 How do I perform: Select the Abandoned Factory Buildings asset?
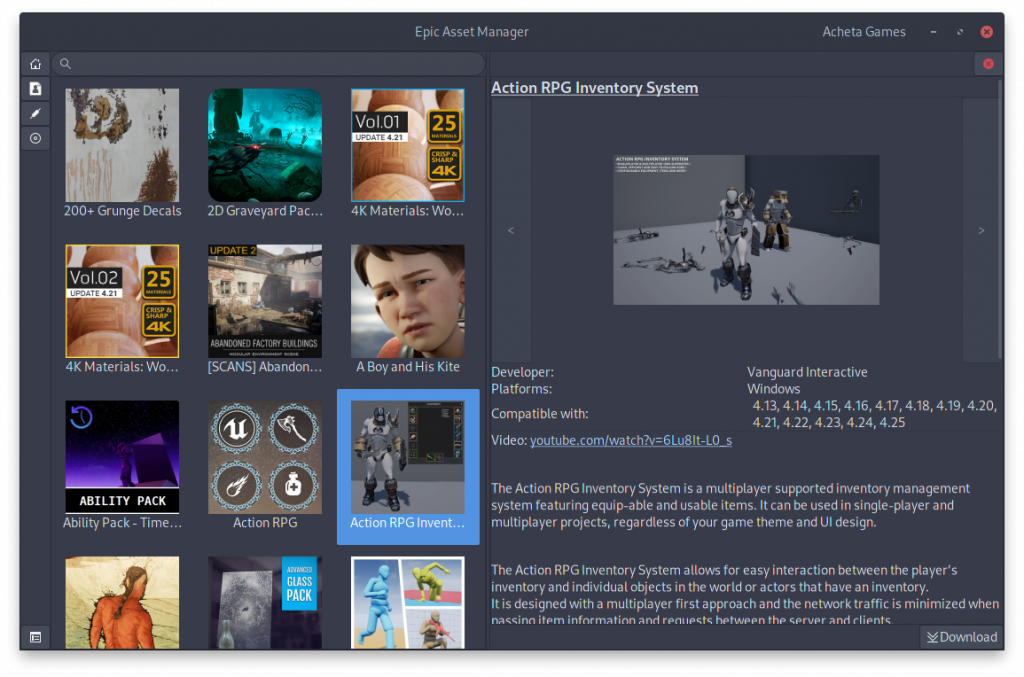tap(265, 310)
